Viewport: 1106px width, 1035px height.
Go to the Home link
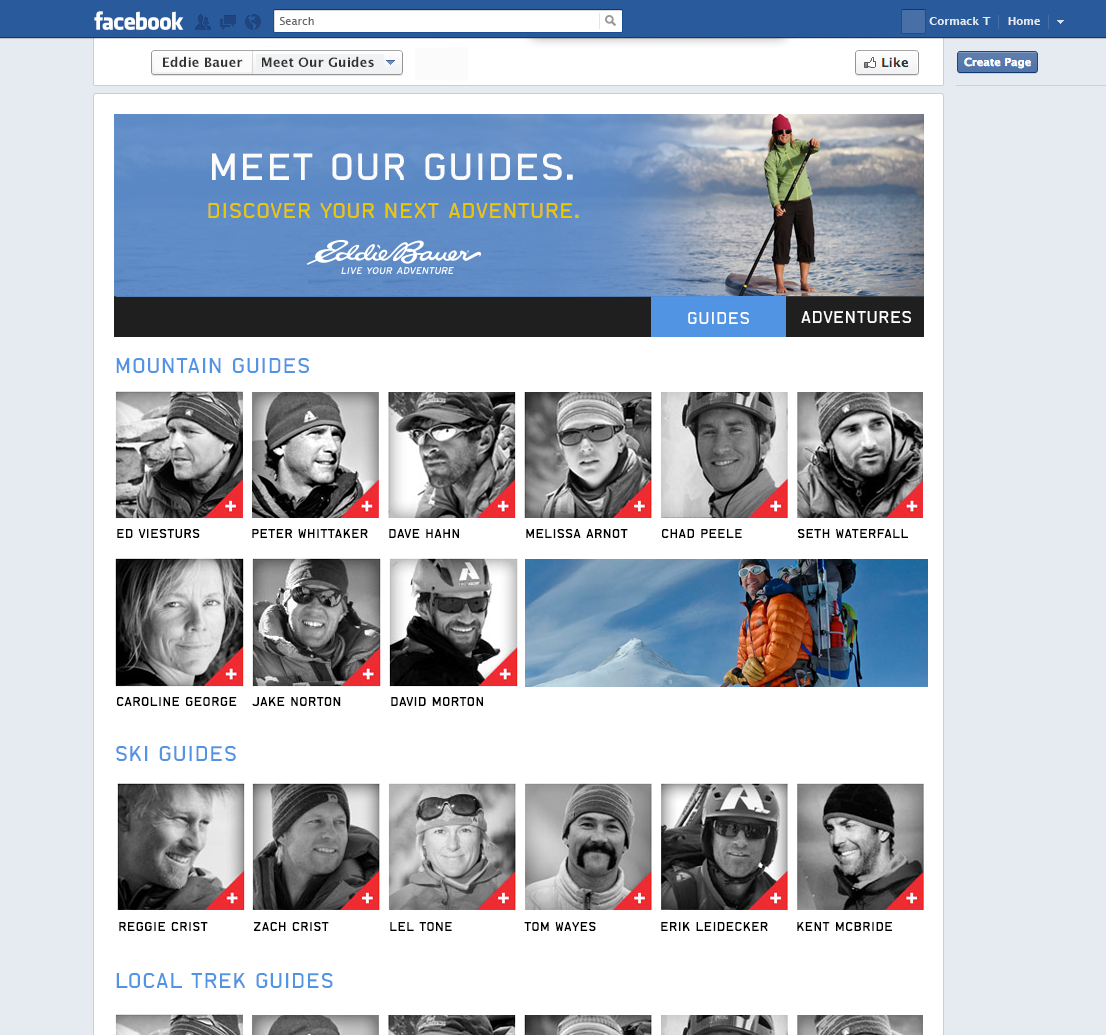[x=1023, y=21]
